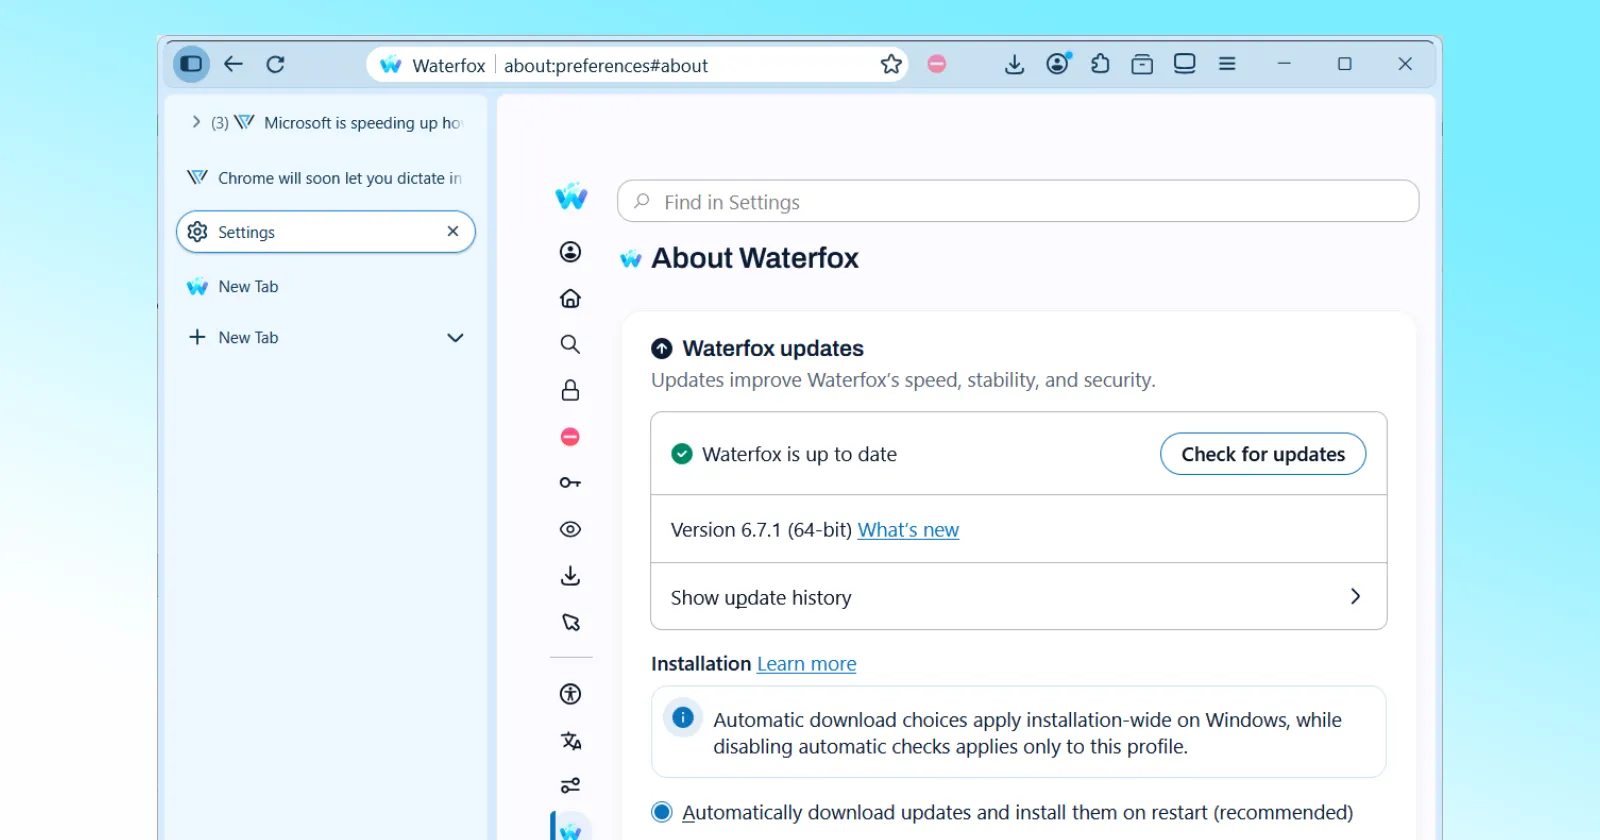Open the container tabs box icon

click(1142, 64)
